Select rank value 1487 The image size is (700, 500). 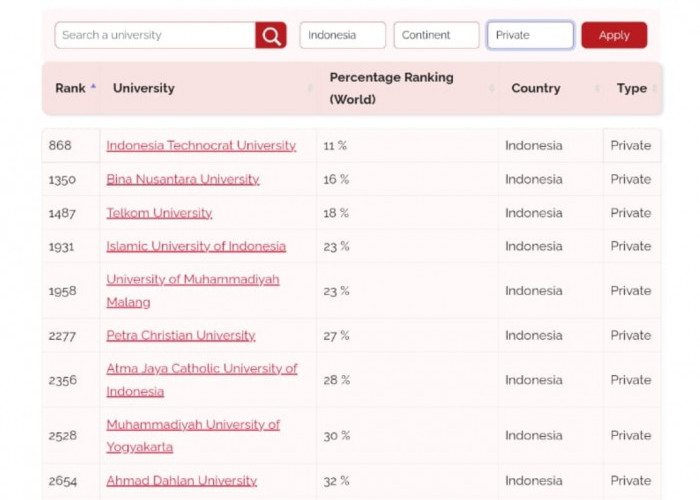62,213
